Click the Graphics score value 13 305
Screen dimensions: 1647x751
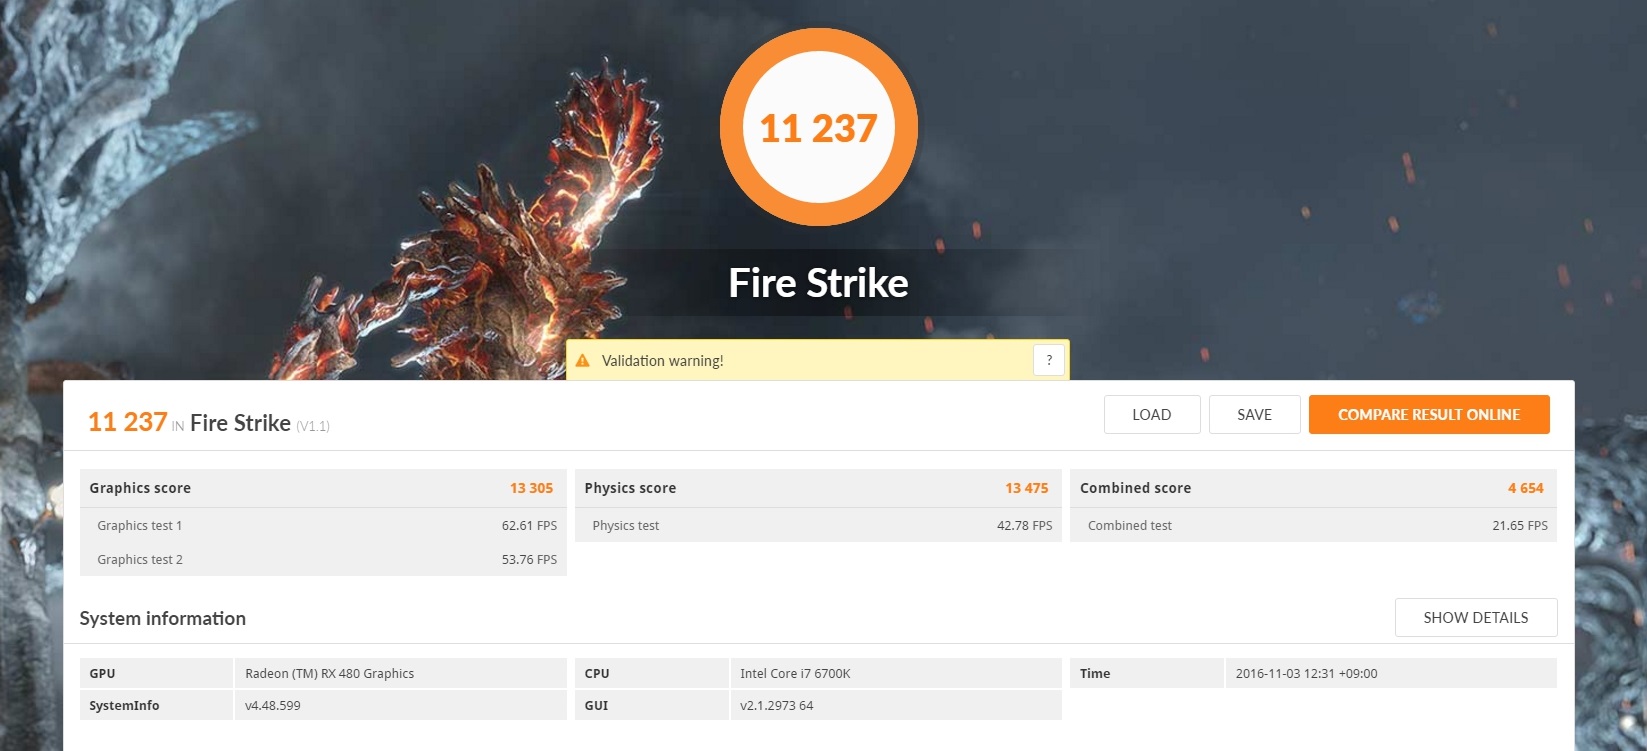pos(531,488)
